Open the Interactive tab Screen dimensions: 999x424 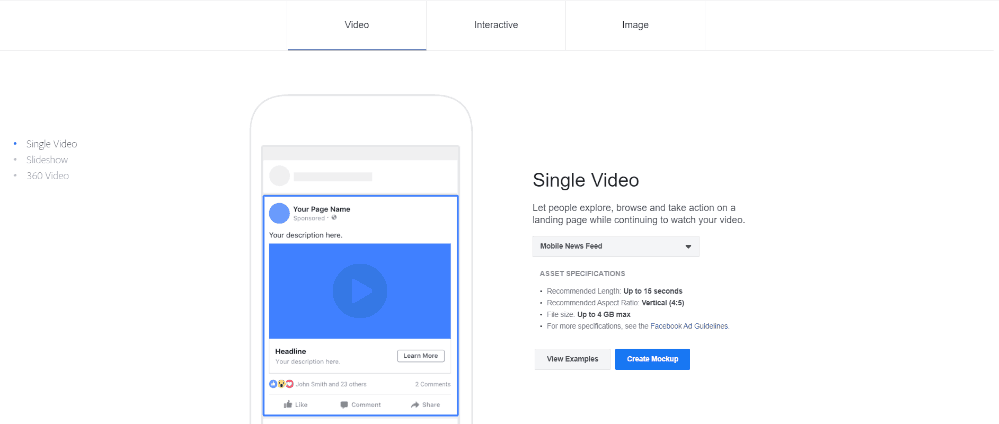coord(496,25)
